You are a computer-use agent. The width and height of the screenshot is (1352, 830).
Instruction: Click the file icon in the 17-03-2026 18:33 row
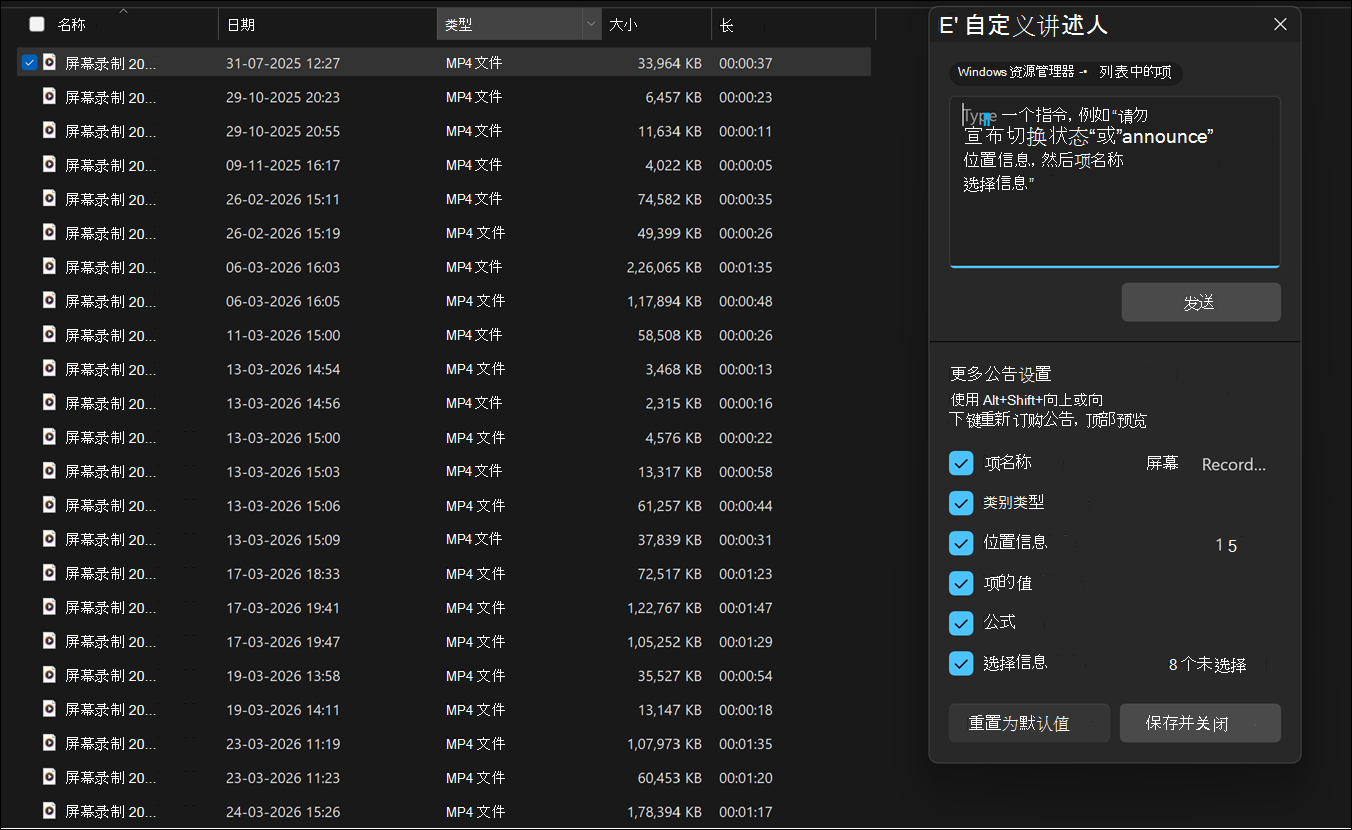48,573
